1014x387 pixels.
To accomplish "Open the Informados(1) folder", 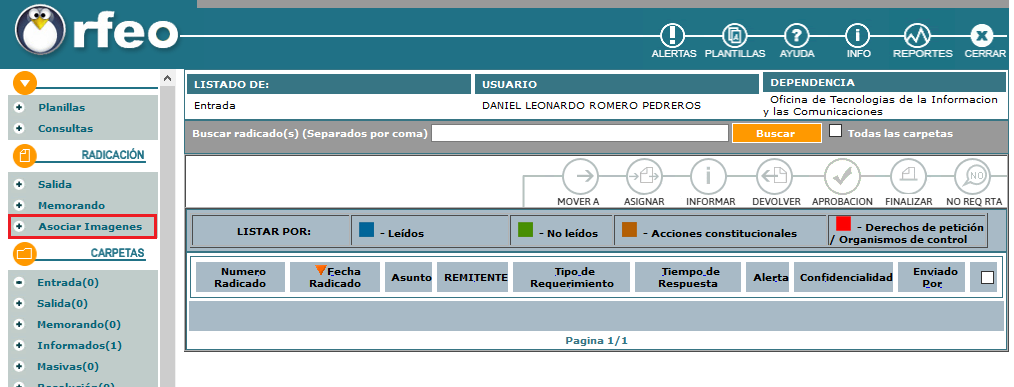I will 80,346.
